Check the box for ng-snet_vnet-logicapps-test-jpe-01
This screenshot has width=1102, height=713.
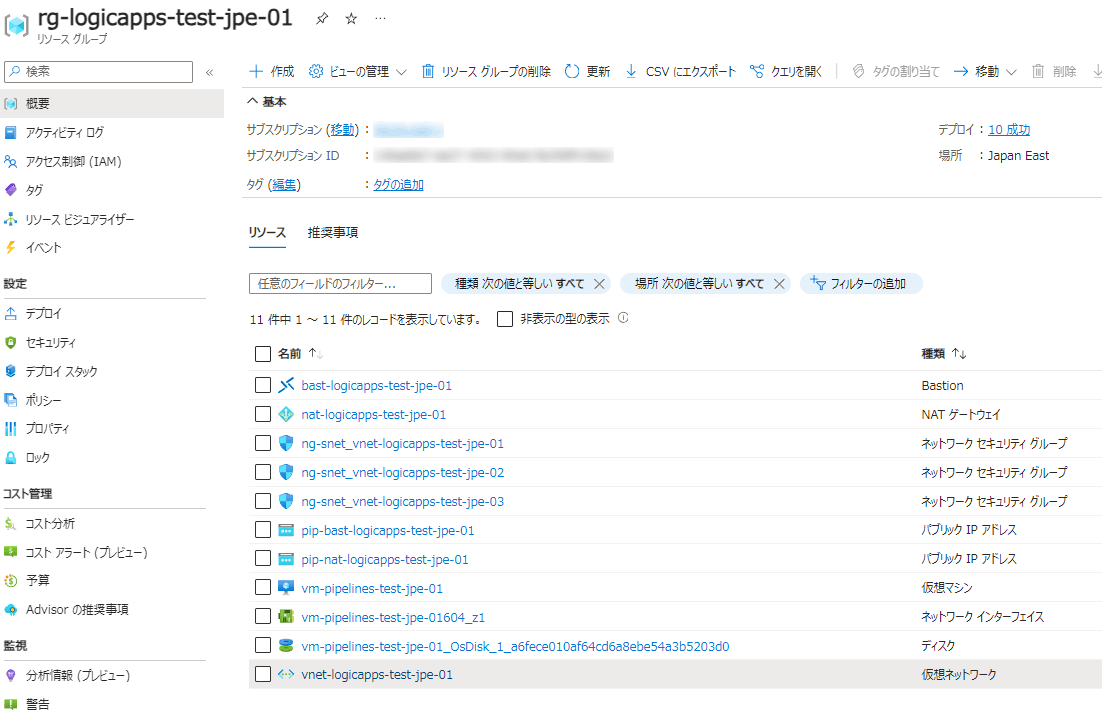click(x=263, y=443)
